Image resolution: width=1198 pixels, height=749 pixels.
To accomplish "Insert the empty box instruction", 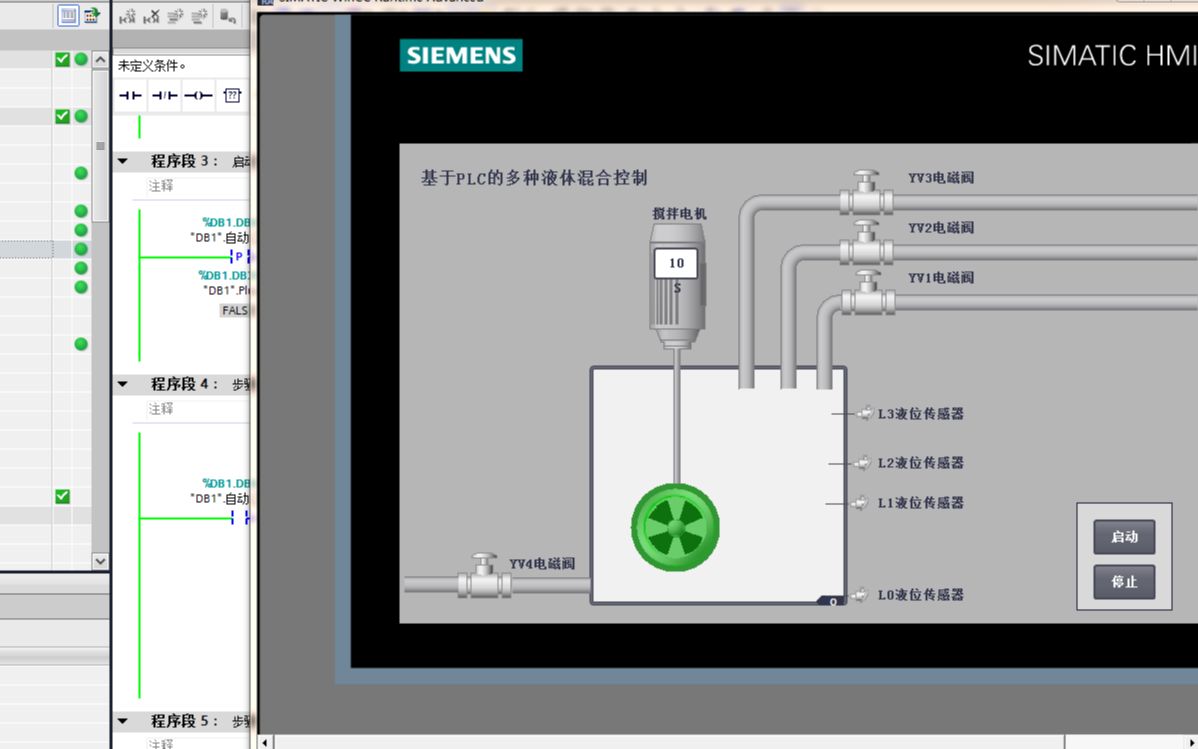I will coord(231,94).
